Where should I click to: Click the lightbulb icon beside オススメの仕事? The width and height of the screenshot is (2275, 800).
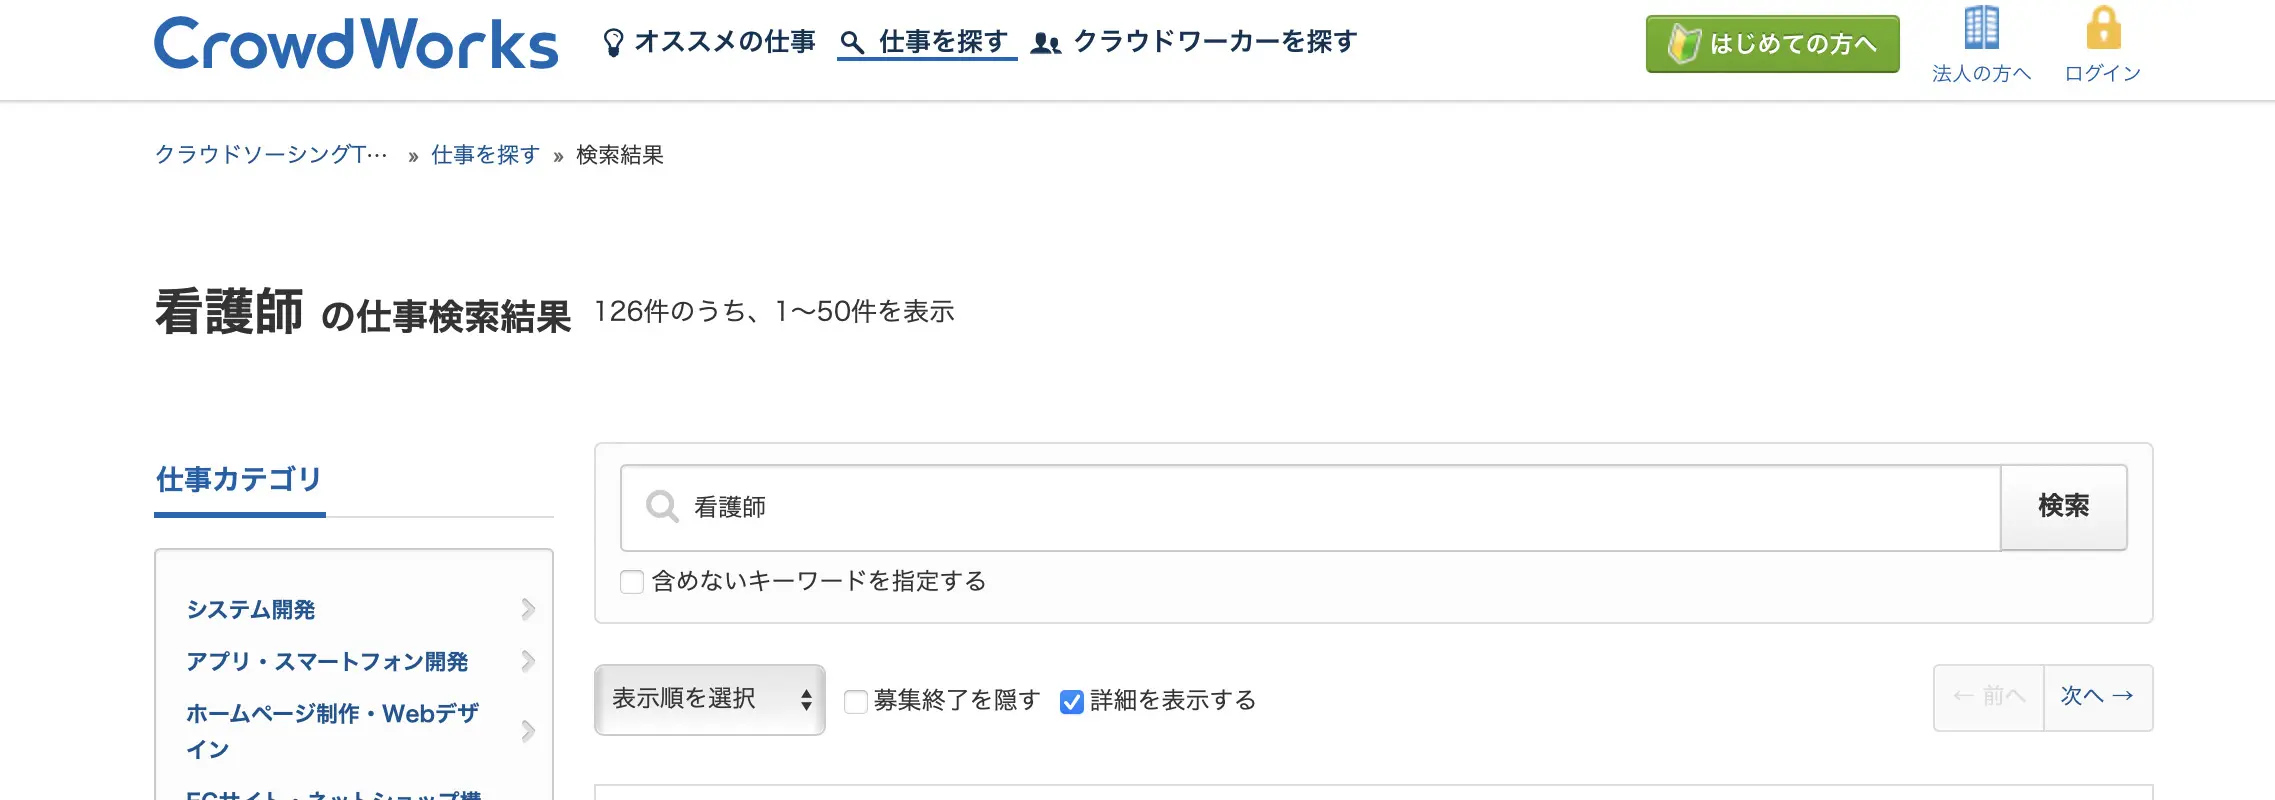613,43
